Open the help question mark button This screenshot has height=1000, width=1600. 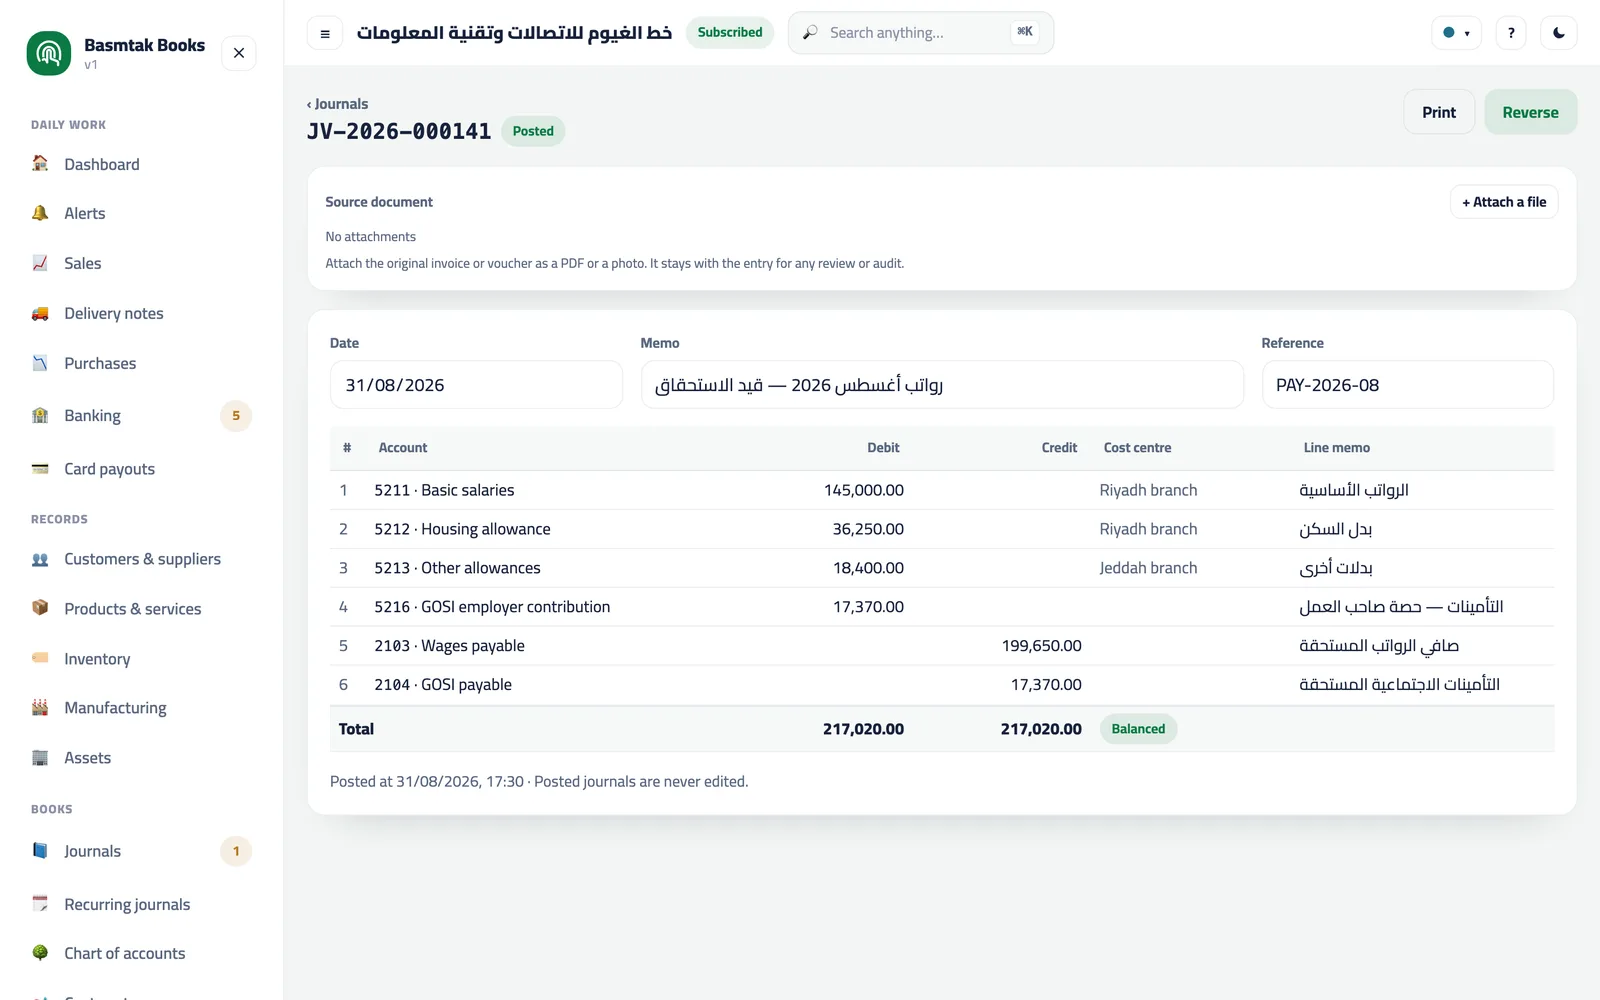coord(1511,33)
